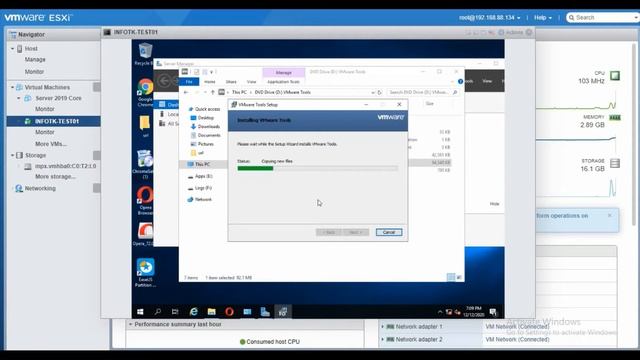This screenshot has height=360, width=640.
Task: Open EaseUS Partition desktop shortcut
Action: coord(145,273)
